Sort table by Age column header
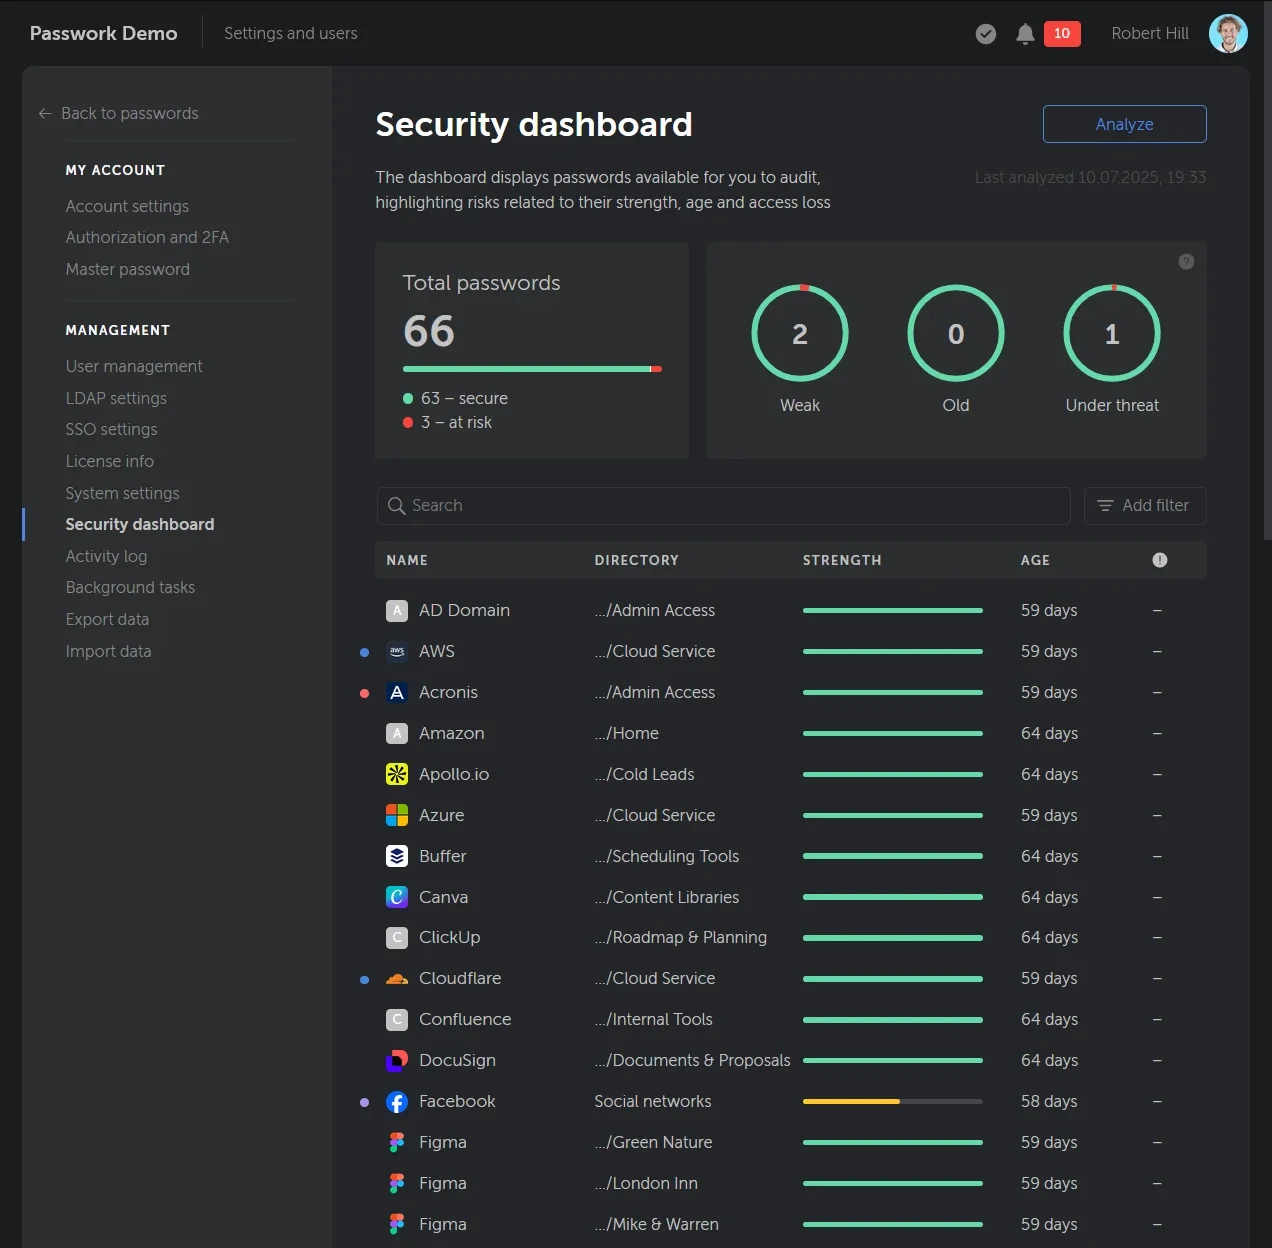 coord(1035,560)
